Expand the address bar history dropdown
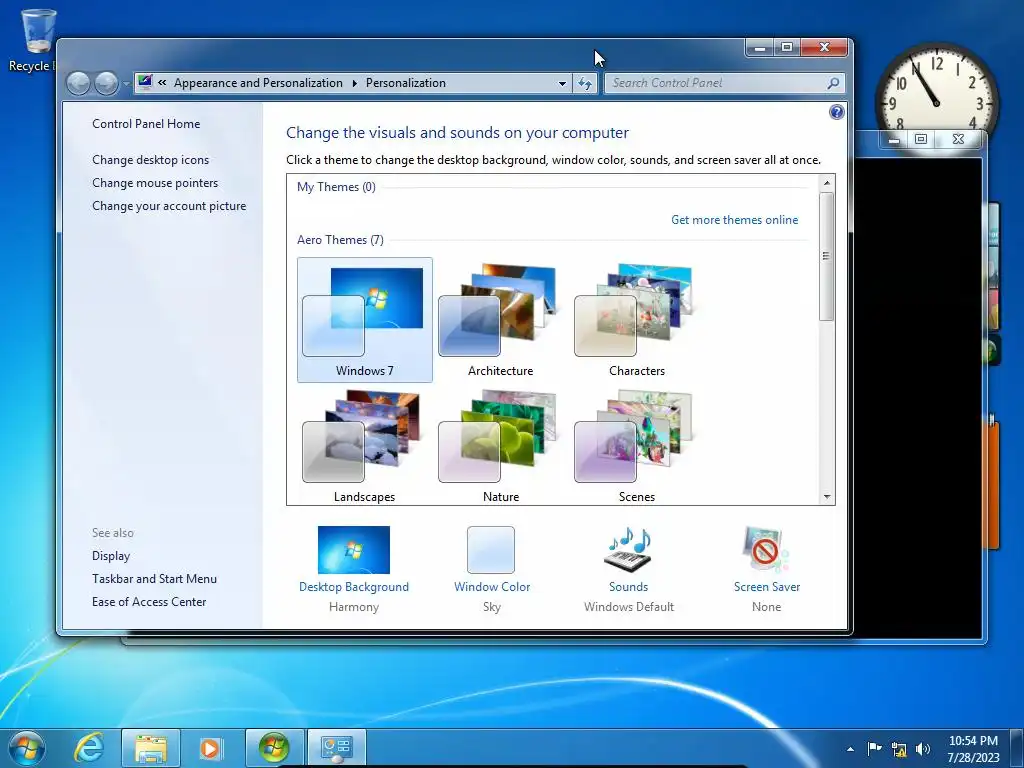This screenshot has height=768, width=1024. tap(562, 84)
